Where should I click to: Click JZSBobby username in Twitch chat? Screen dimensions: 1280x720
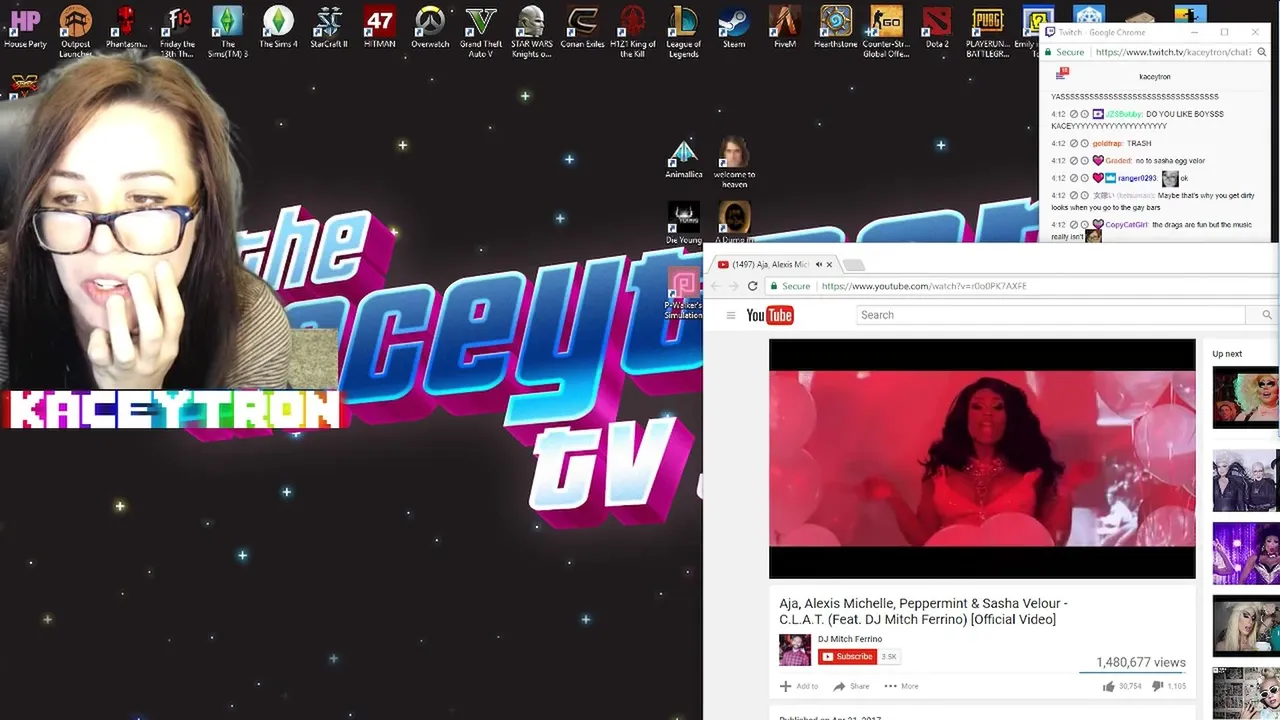(x=1123, y=114)
